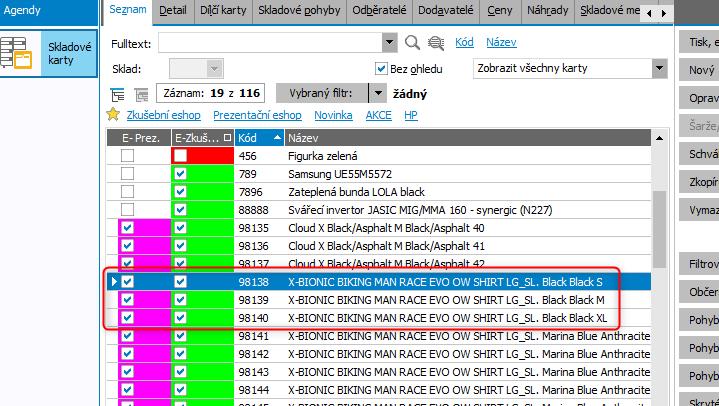Click Vybraný filtr button
The image size is (719, 406).
[321, 93]
